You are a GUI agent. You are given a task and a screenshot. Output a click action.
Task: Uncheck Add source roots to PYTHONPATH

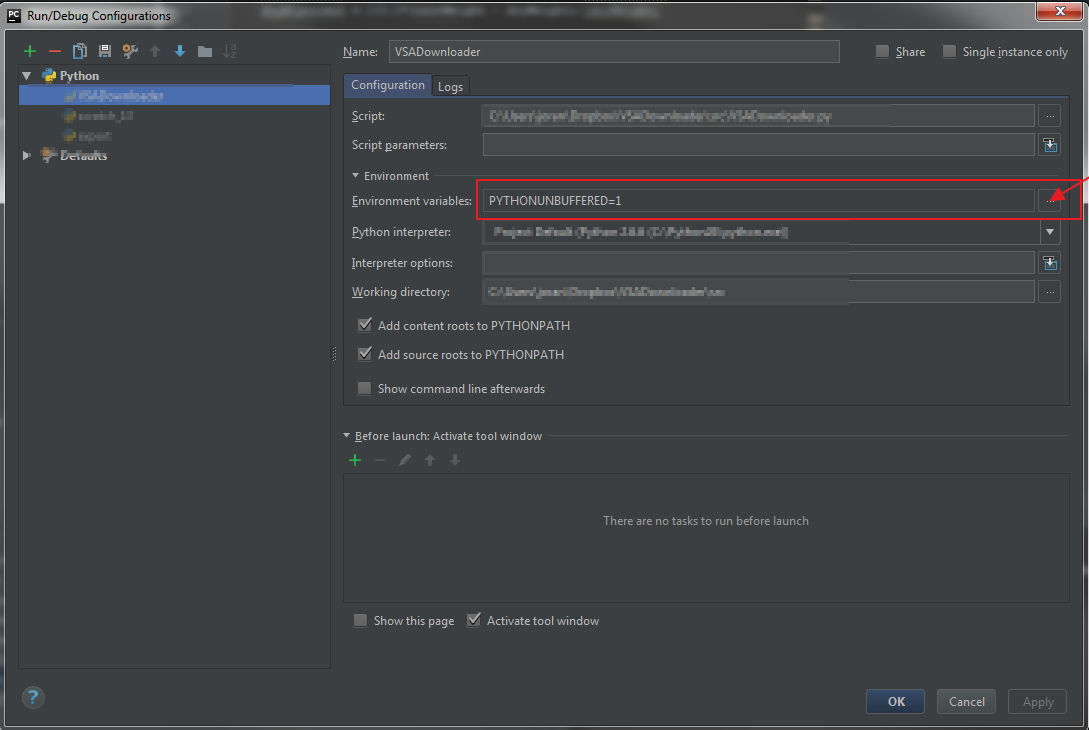[x=365, y=354]
